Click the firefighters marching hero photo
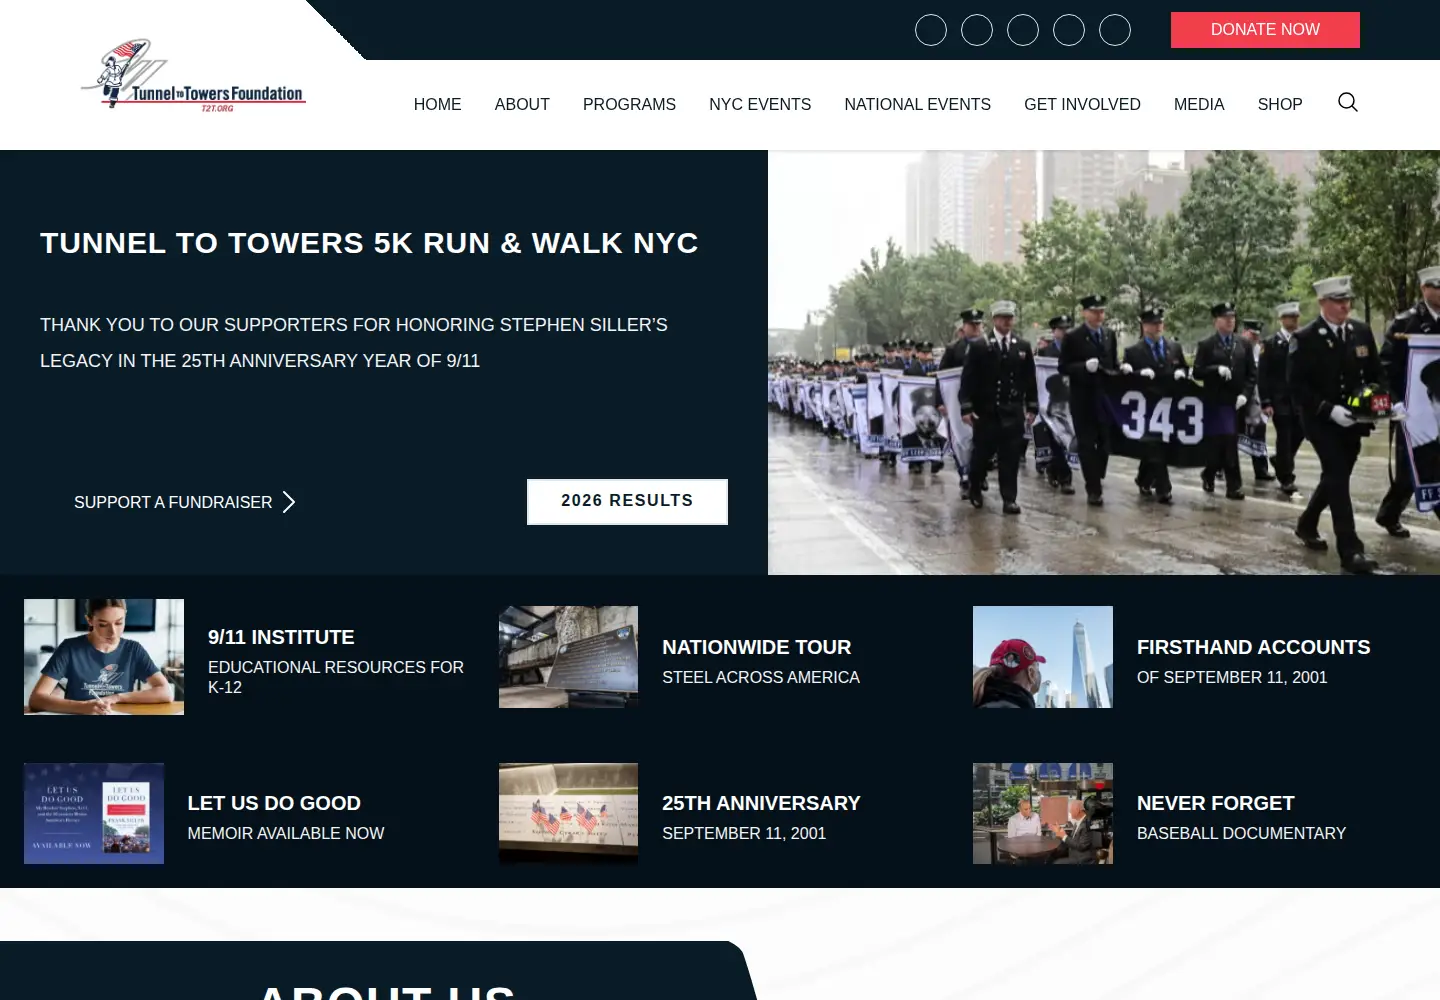1440x1000 pixels. pos(1104,362)
